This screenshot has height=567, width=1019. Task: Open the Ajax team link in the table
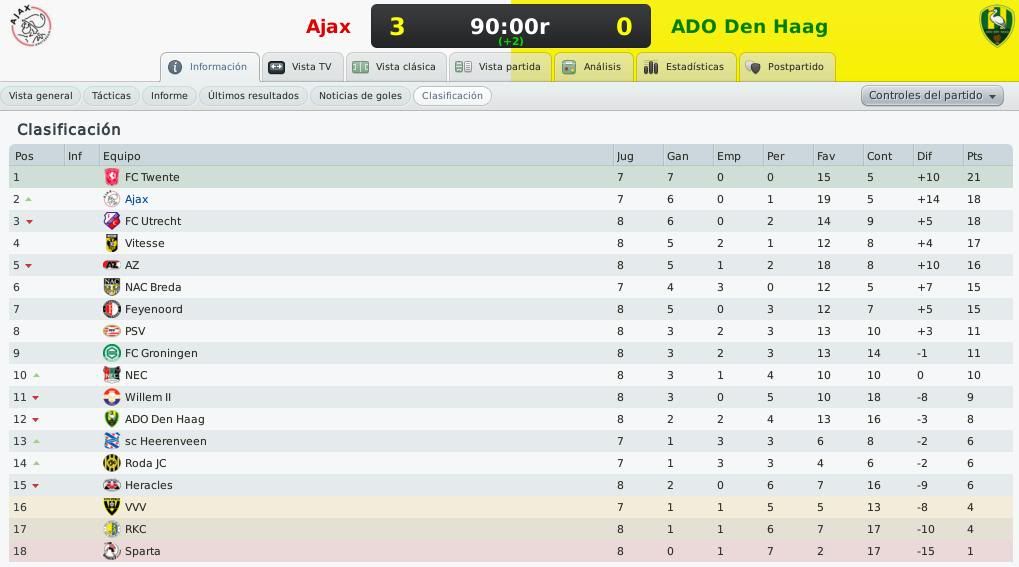pos(136,199)
